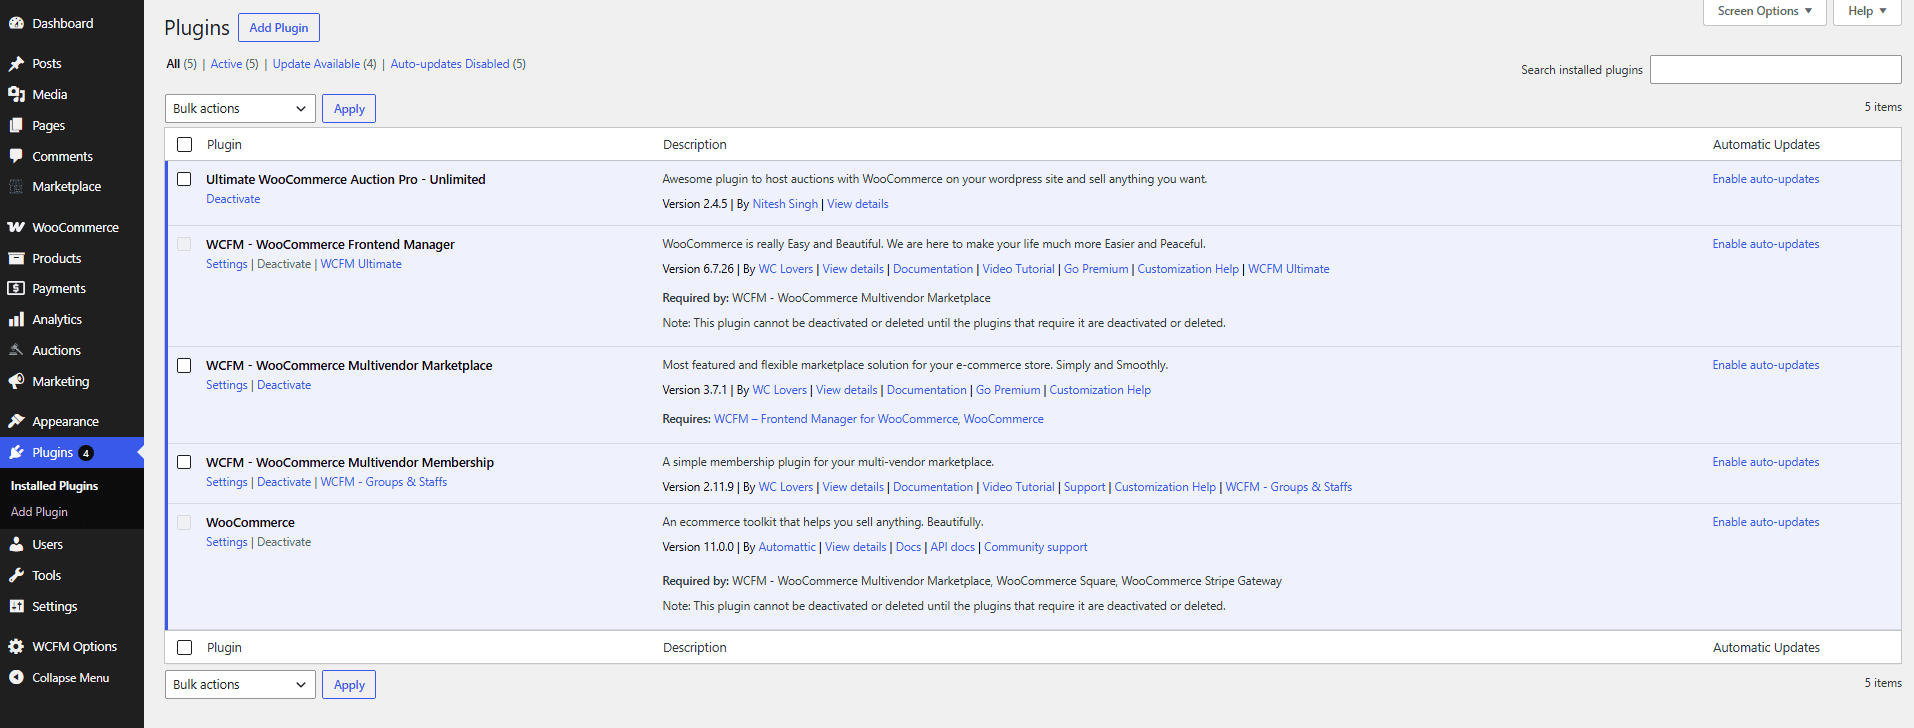
Task: Expand the Screen Options panel
Action: point(1765,11)
